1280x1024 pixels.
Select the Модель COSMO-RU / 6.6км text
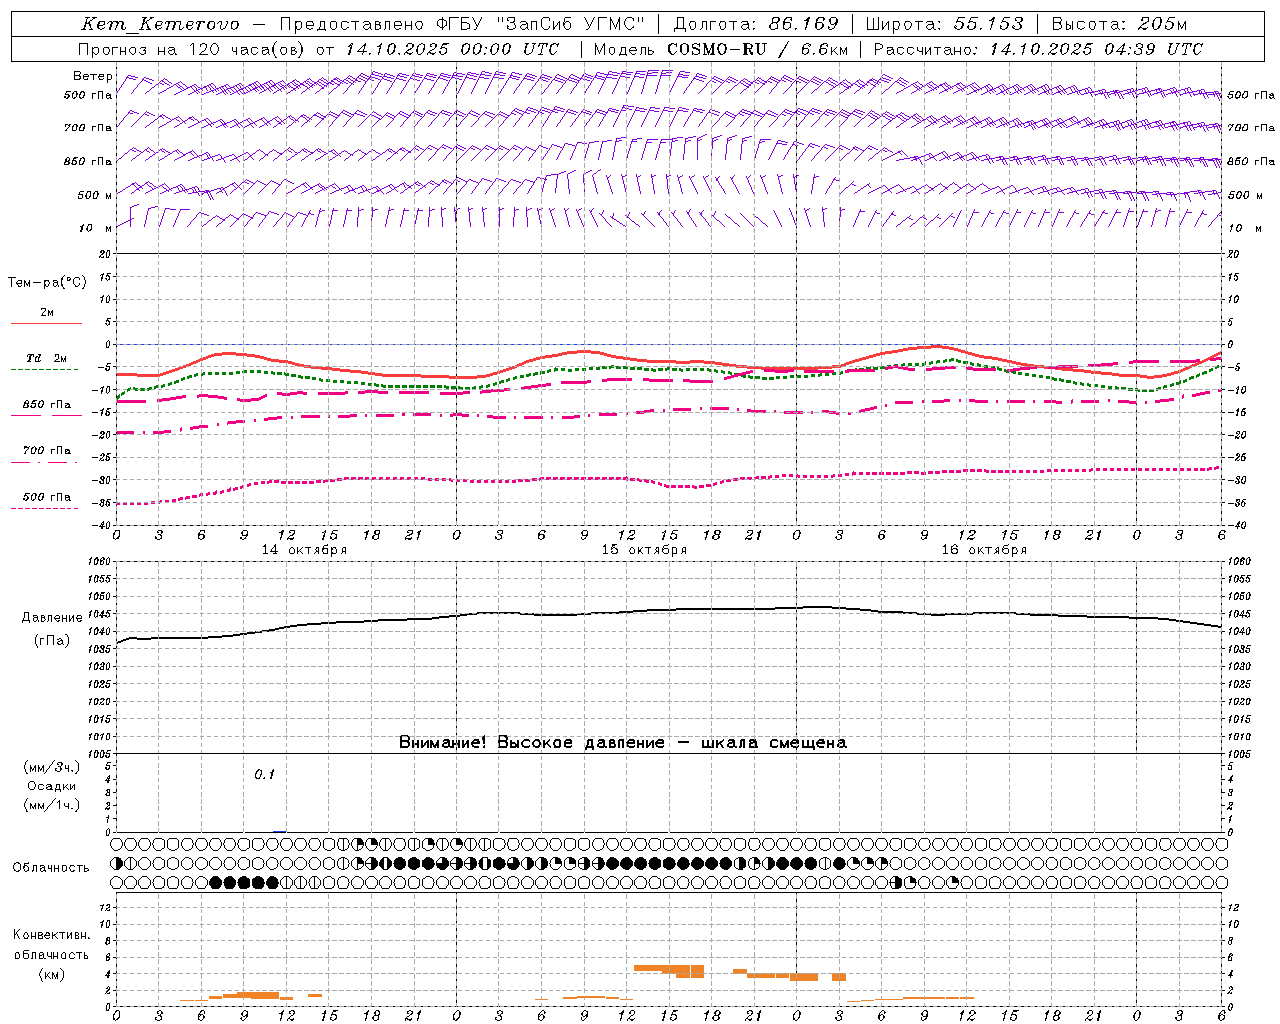(721, 49)
